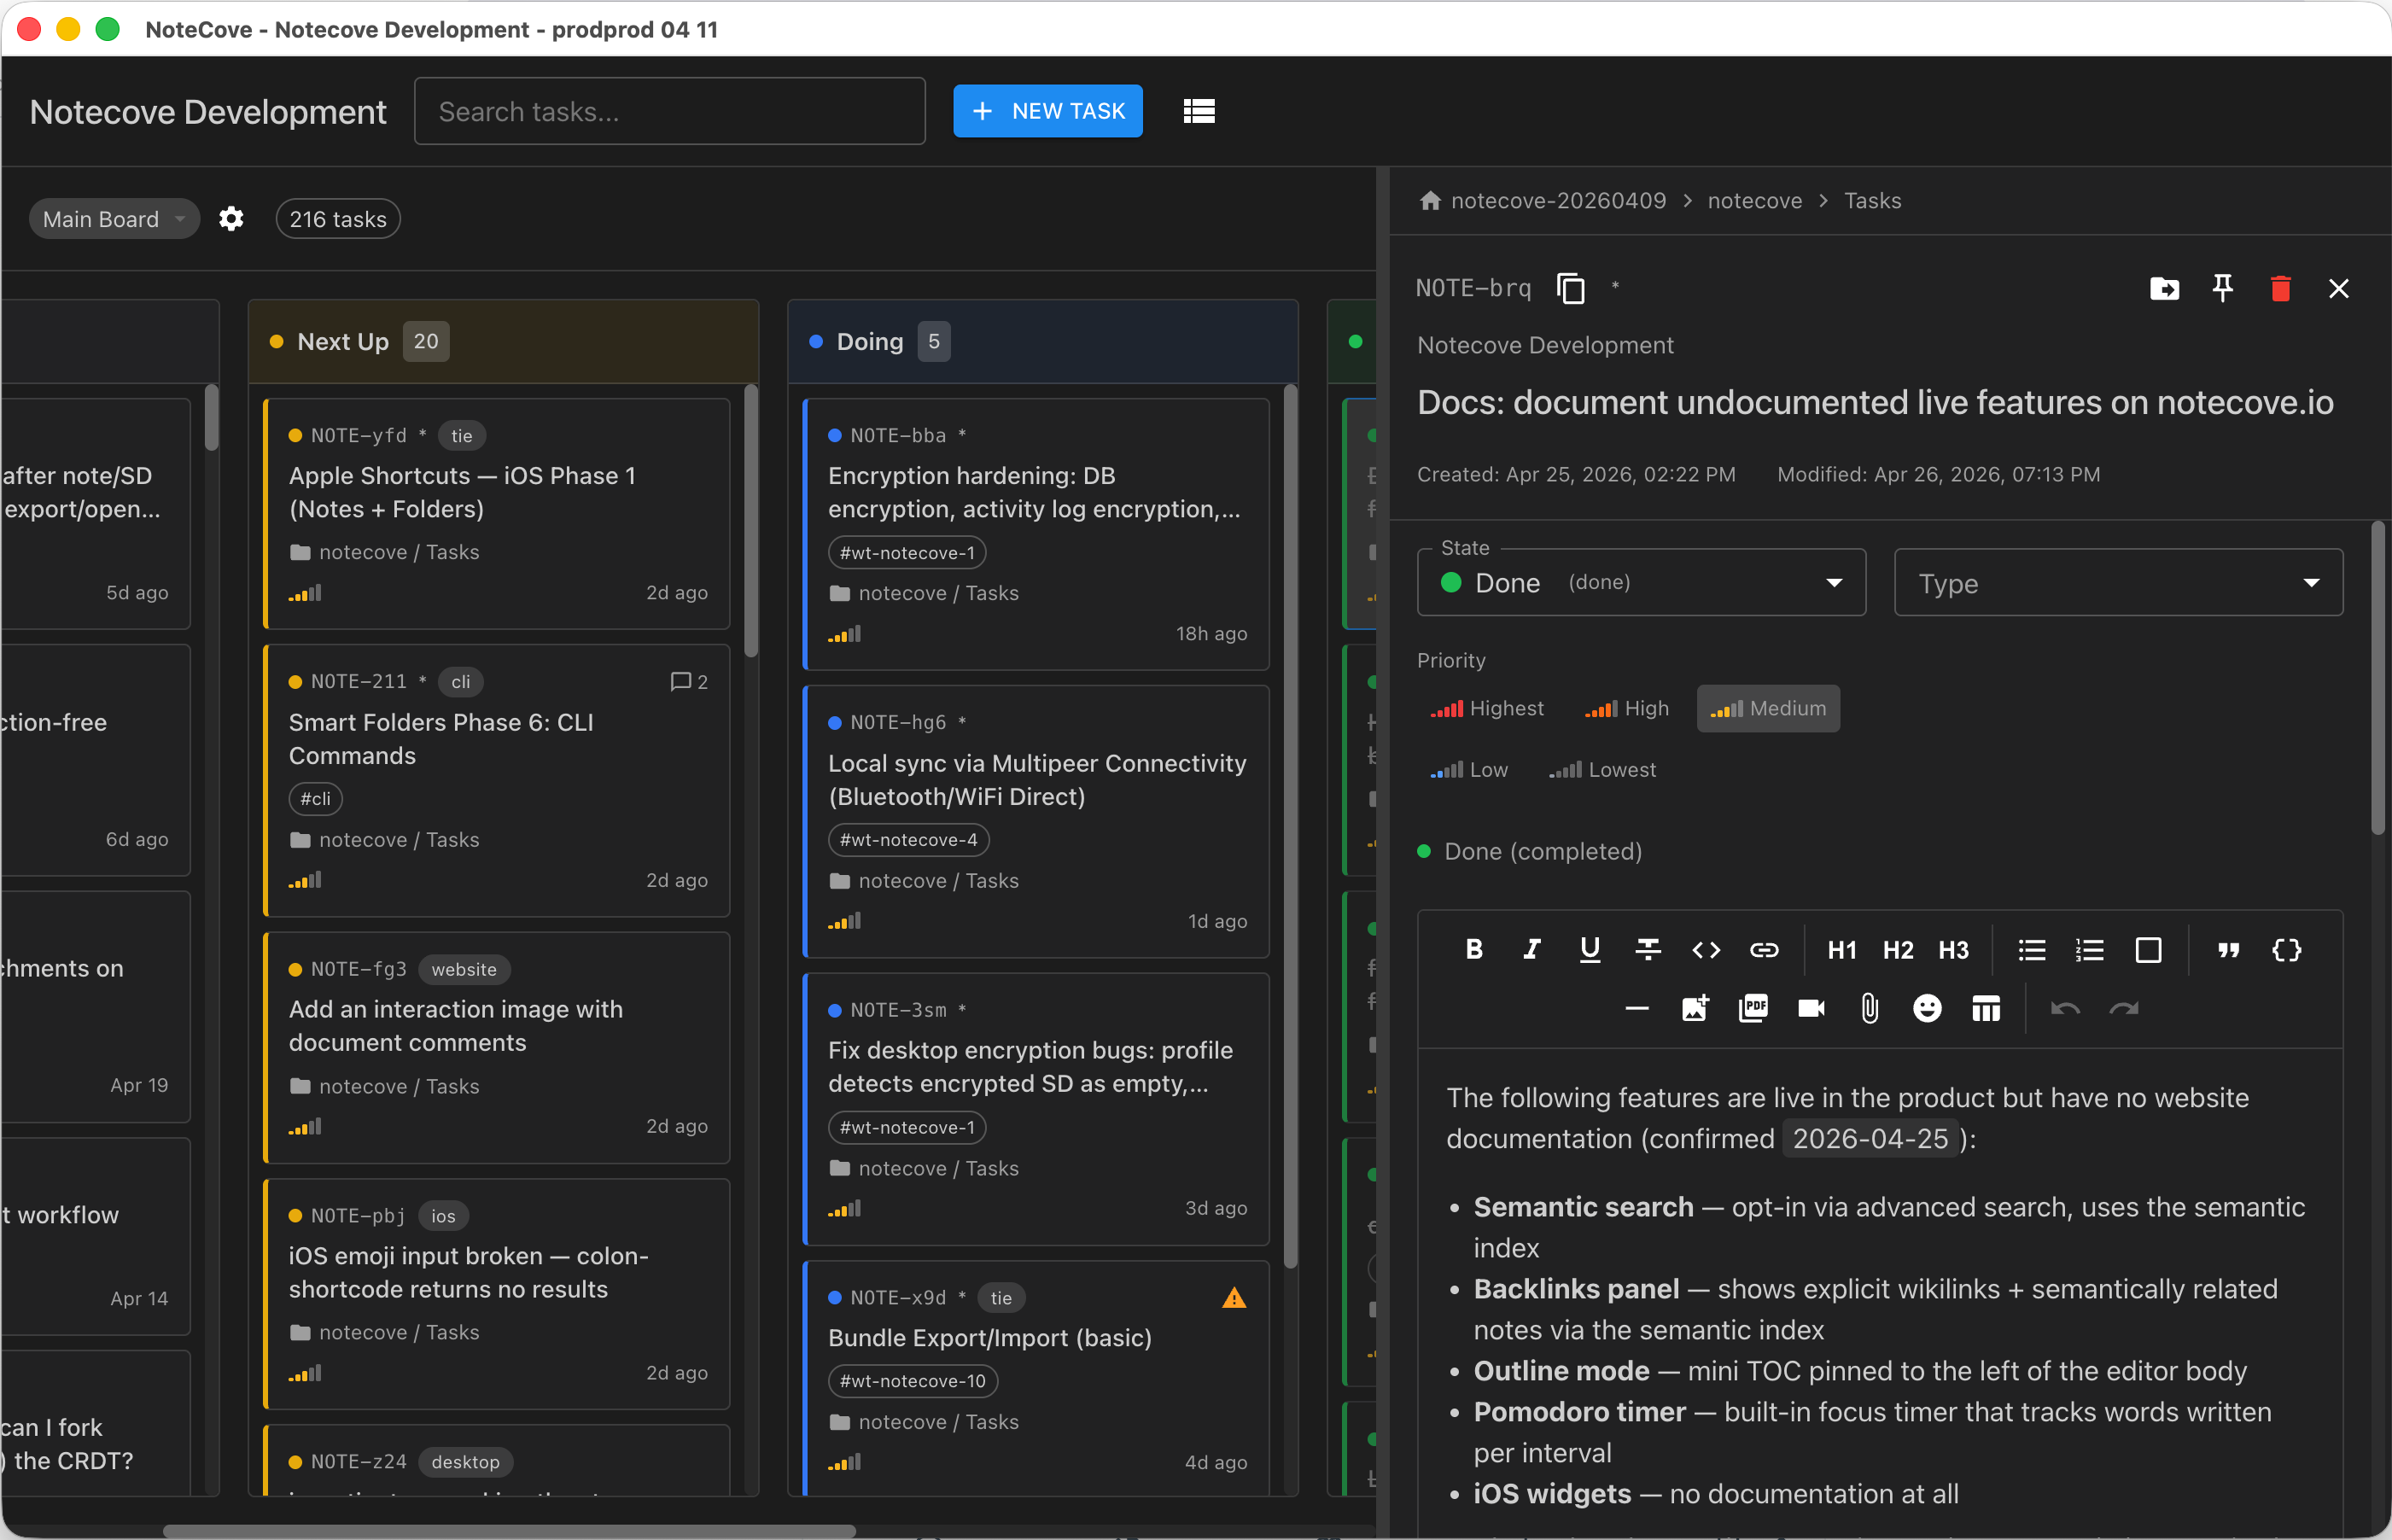Open NOTE-fg3 interaction image card

click(x=496, y=1047)
